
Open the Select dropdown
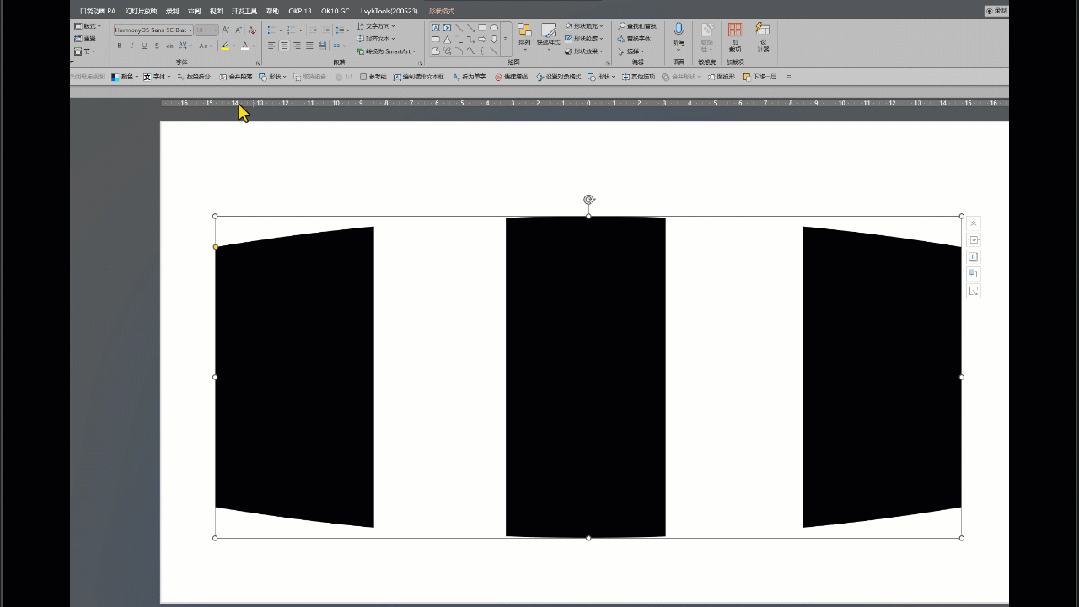tap(630, 52)
